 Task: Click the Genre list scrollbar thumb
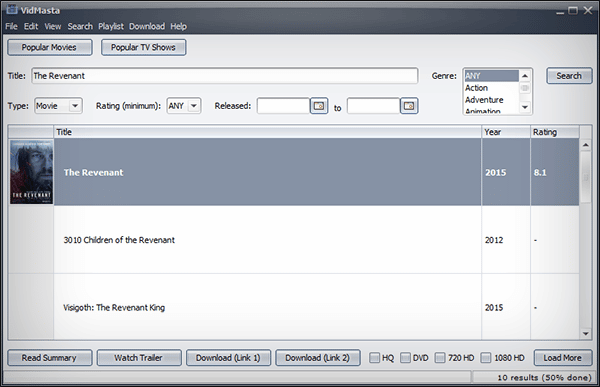point(525,88)
